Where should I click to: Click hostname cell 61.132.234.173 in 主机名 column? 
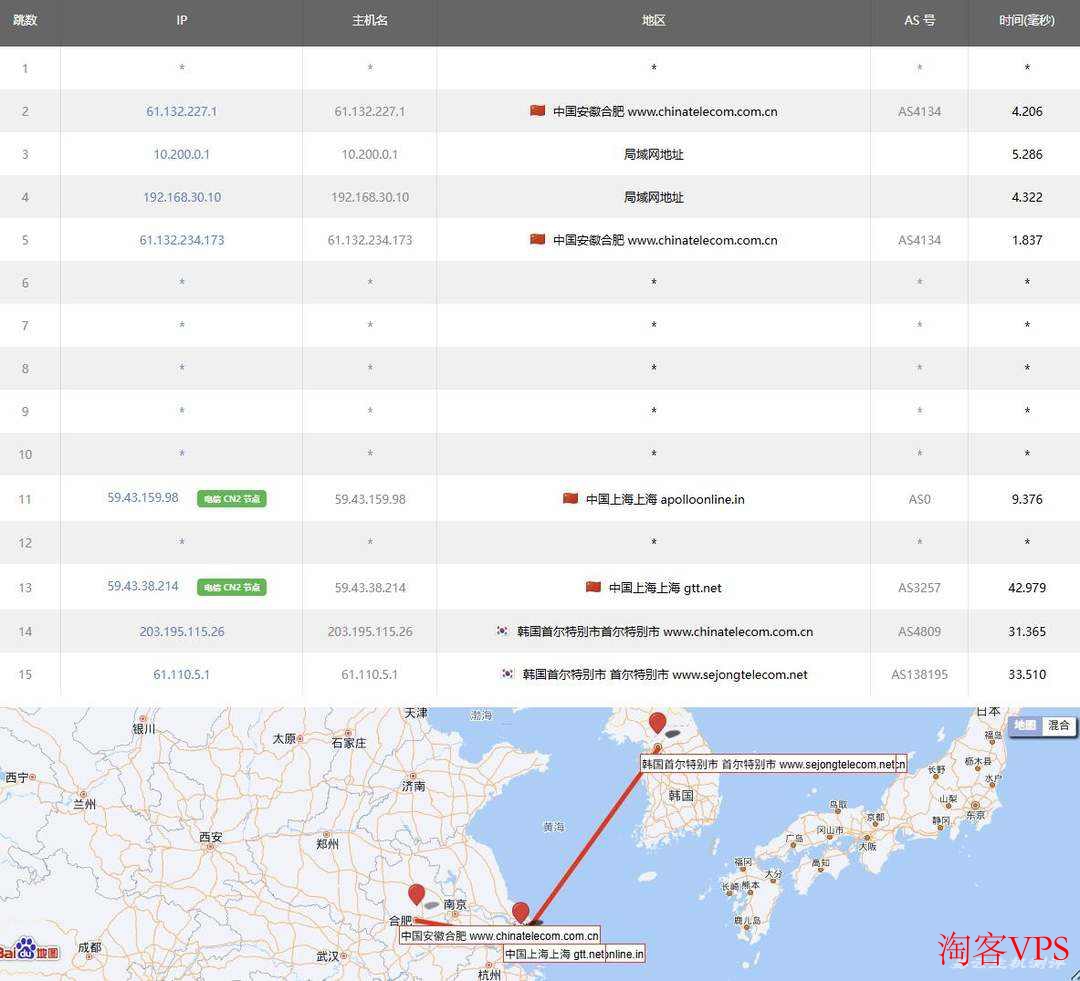370,240
